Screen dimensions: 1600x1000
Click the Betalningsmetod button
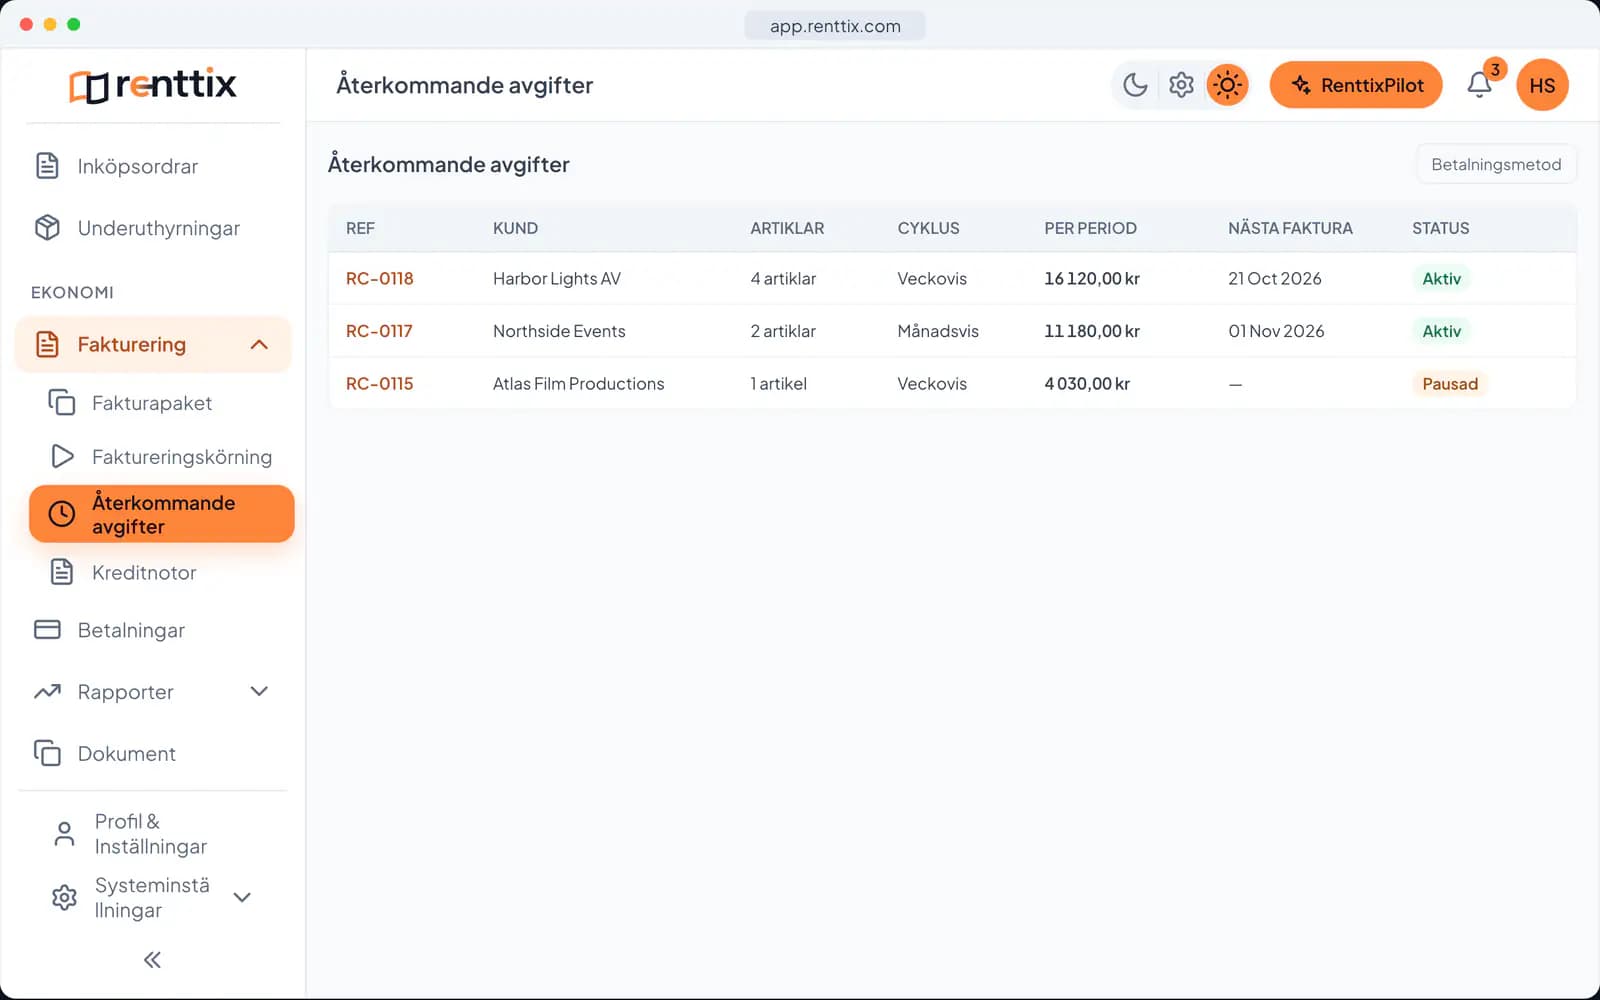(1496, 164)
